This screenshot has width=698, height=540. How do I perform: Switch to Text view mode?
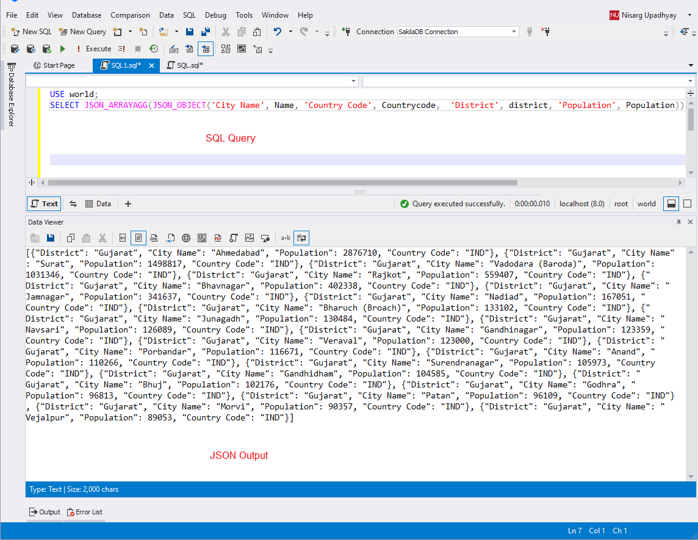[44, 204]
